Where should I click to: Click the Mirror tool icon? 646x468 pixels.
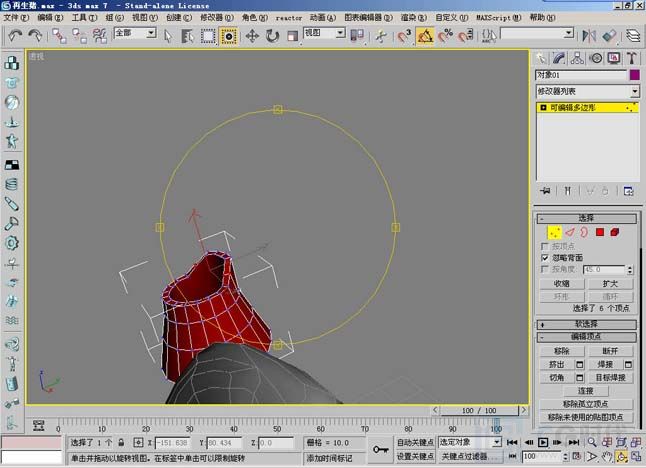(589, 36)
